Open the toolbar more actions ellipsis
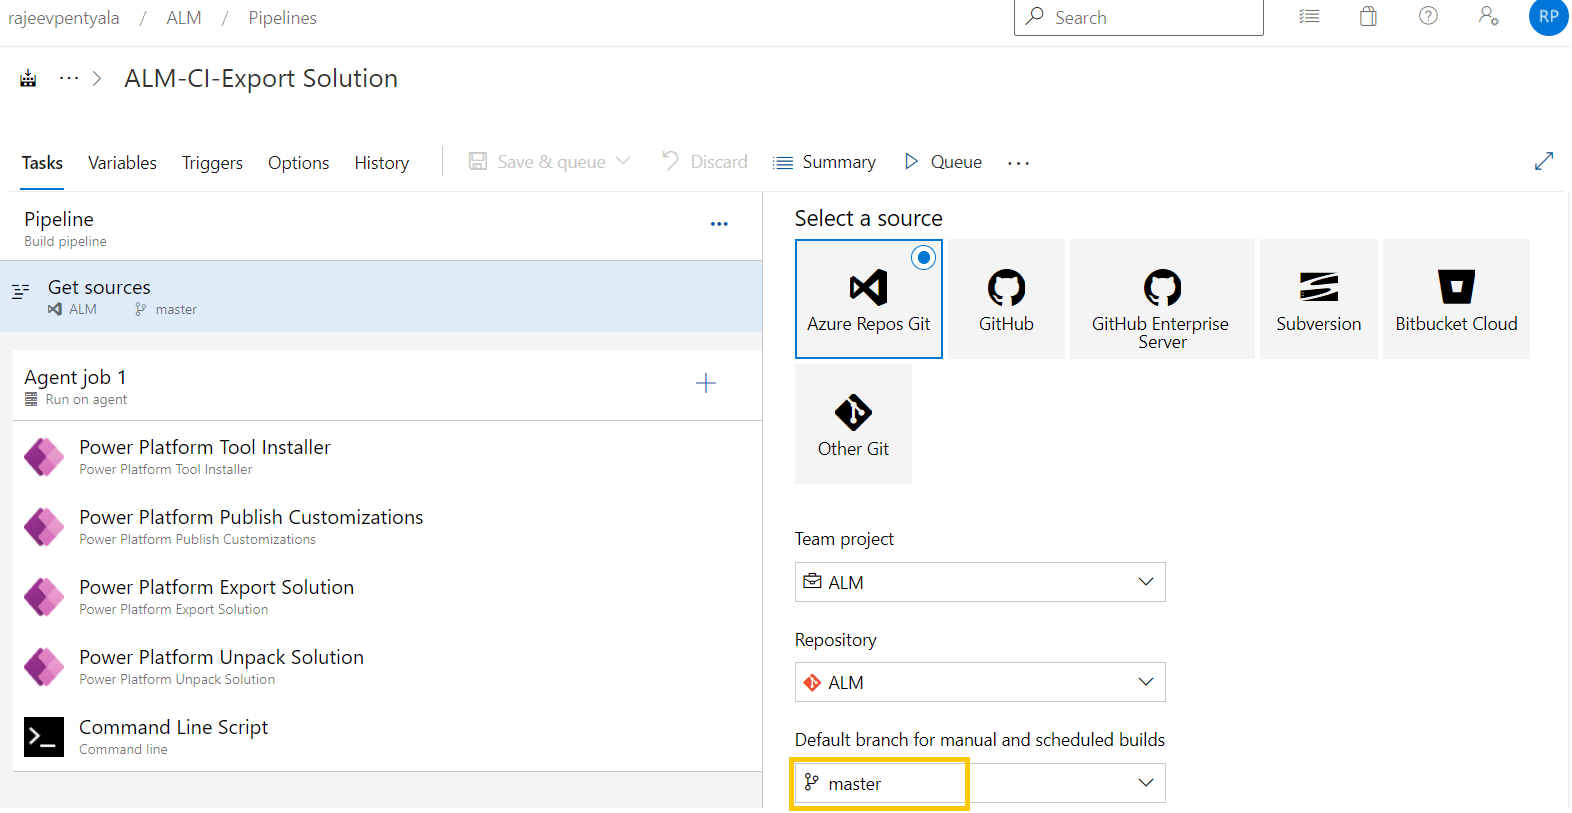Viewport: 1572px width, 813px height. (1018, 162)
